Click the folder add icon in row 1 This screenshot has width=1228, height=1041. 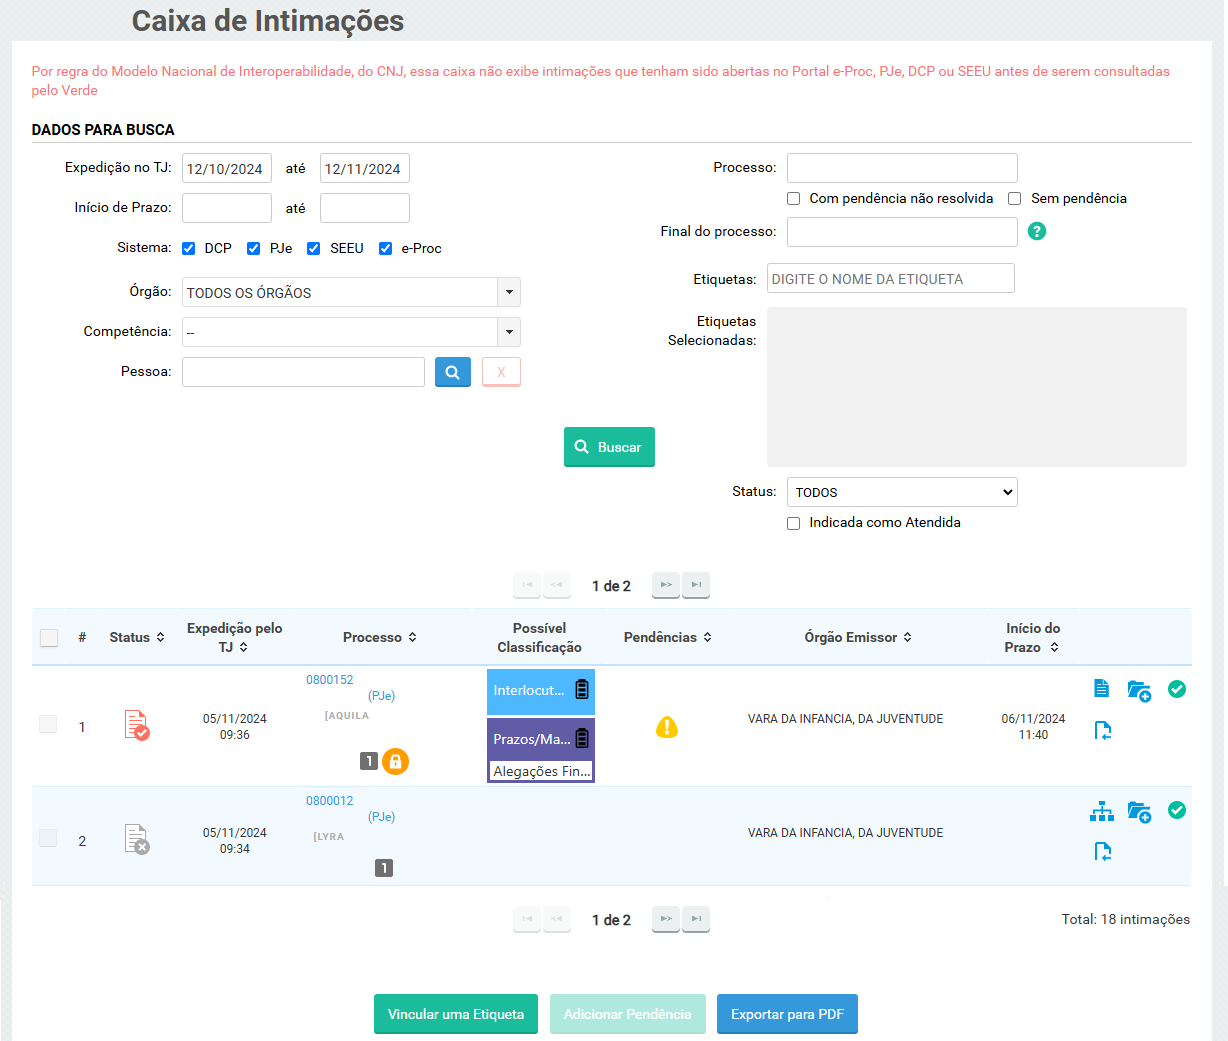(1139, 690)
